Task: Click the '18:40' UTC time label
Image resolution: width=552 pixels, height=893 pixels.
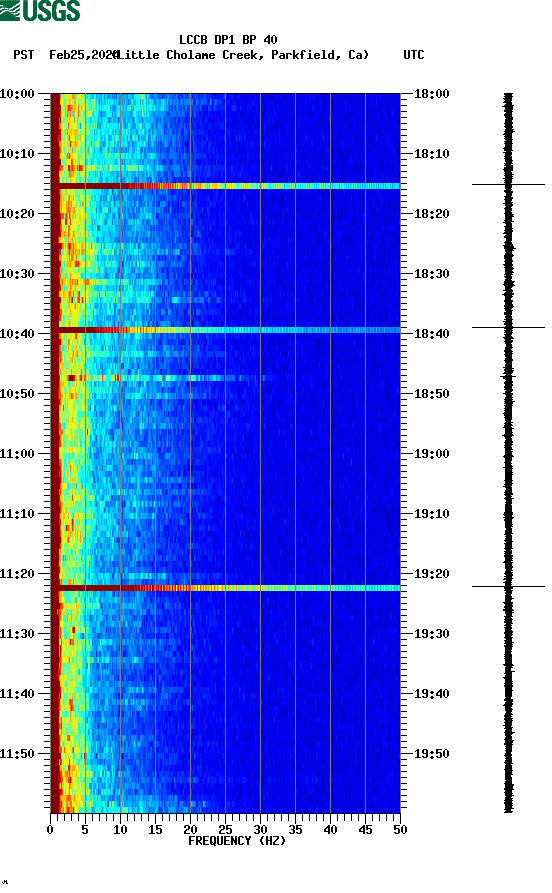Action: pos(431,334)
